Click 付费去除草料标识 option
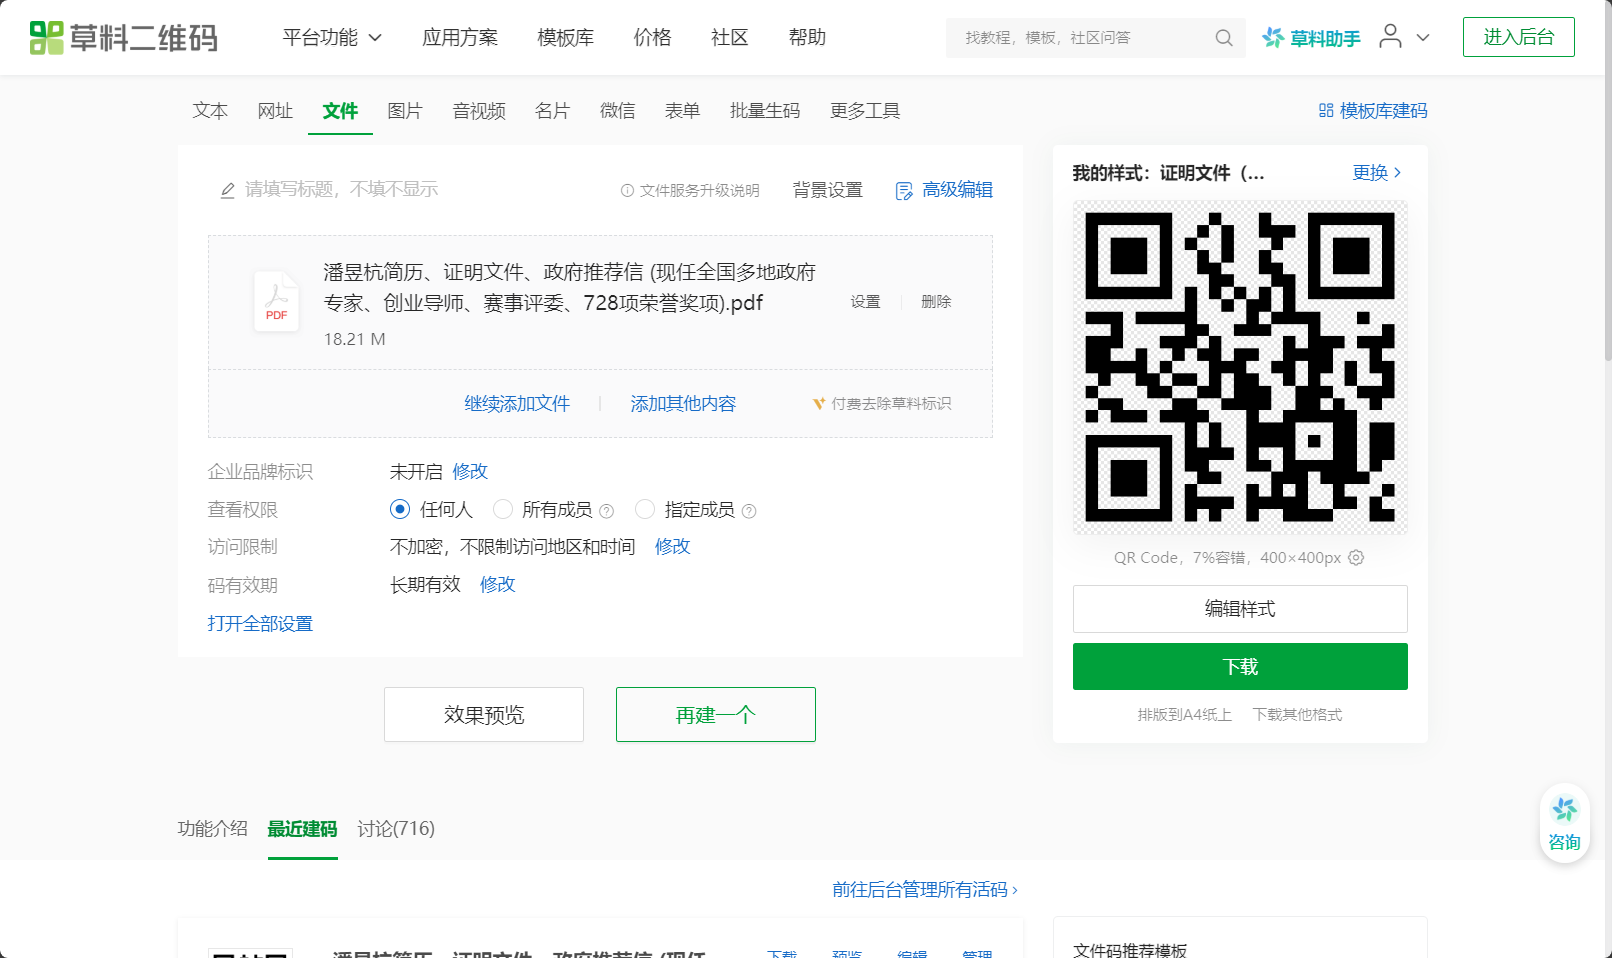Image resolution: width=1612 pixels, height=958 pixels. 882,404
